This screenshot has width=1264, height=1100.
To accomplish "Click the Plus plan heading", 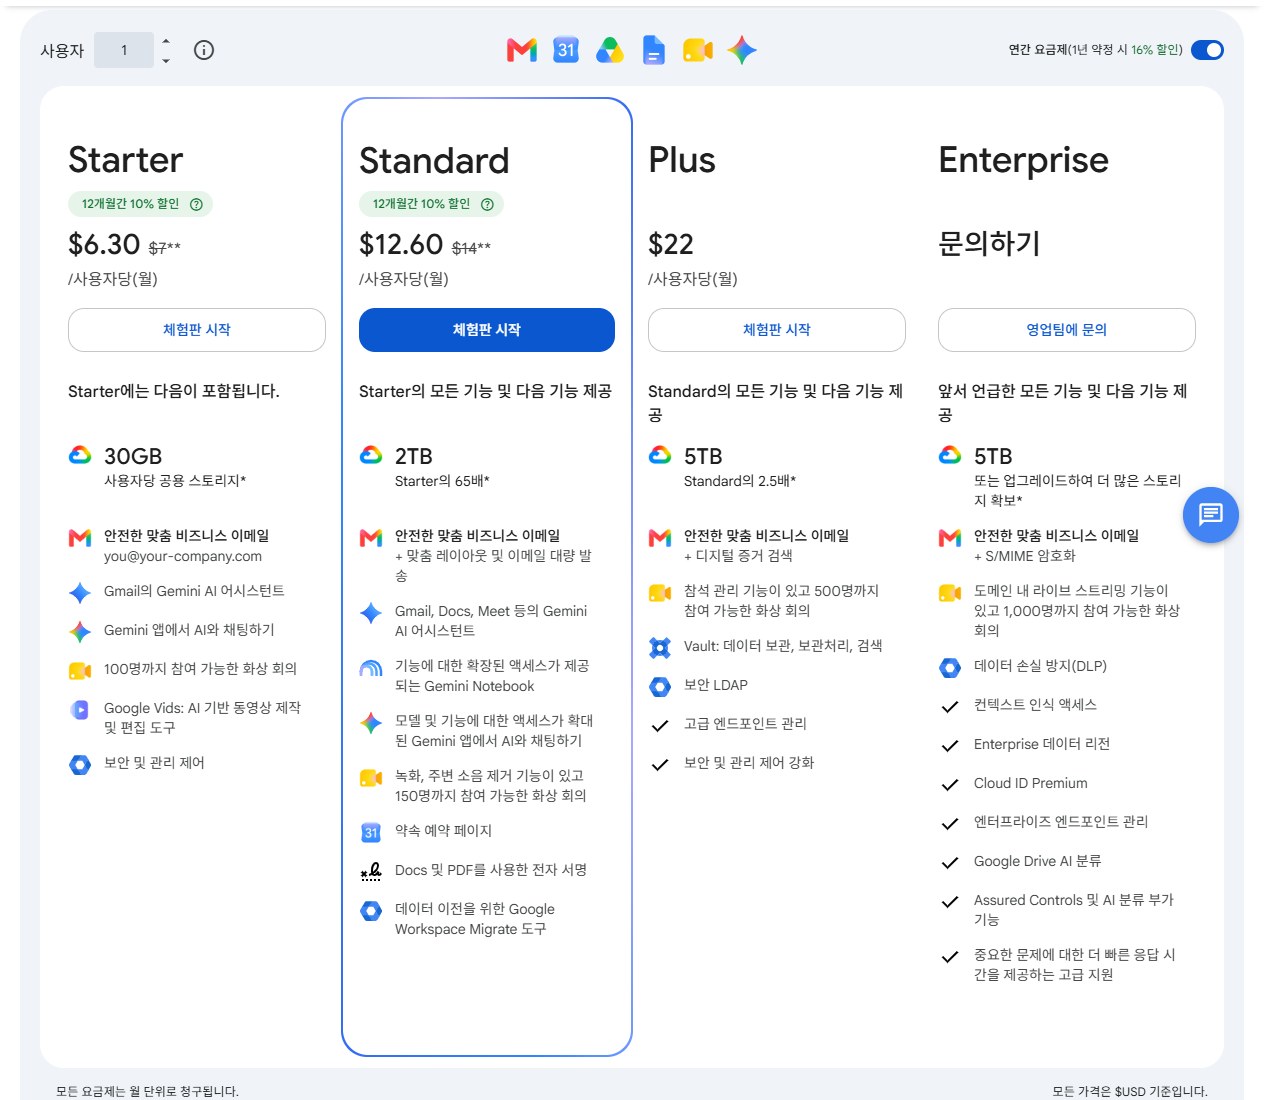I will coord(682,160).
